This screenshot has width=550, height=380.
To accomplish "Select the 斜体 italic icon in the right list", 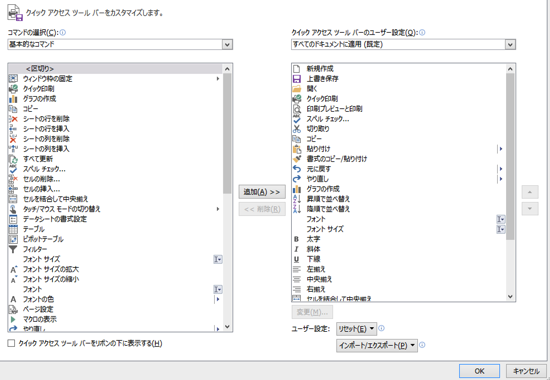I will [297, 249].
